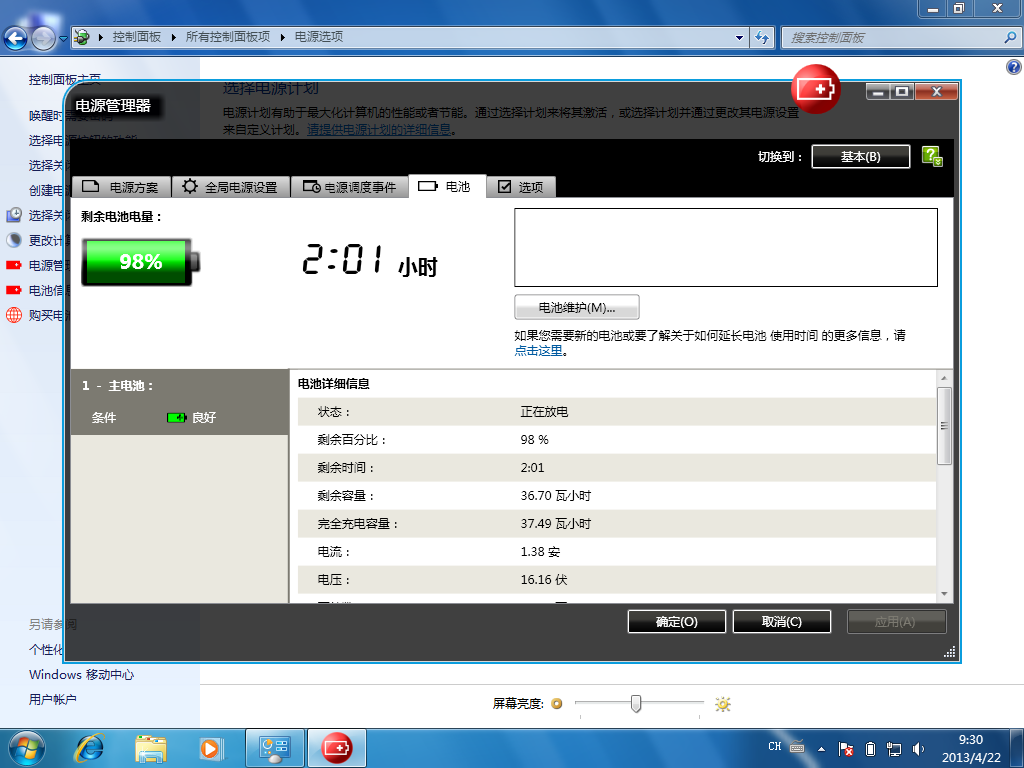1024x768 pixels.
Task: Open Windows Media Player from taskbar
Action: pyautogui.click(x=210, y=748)
